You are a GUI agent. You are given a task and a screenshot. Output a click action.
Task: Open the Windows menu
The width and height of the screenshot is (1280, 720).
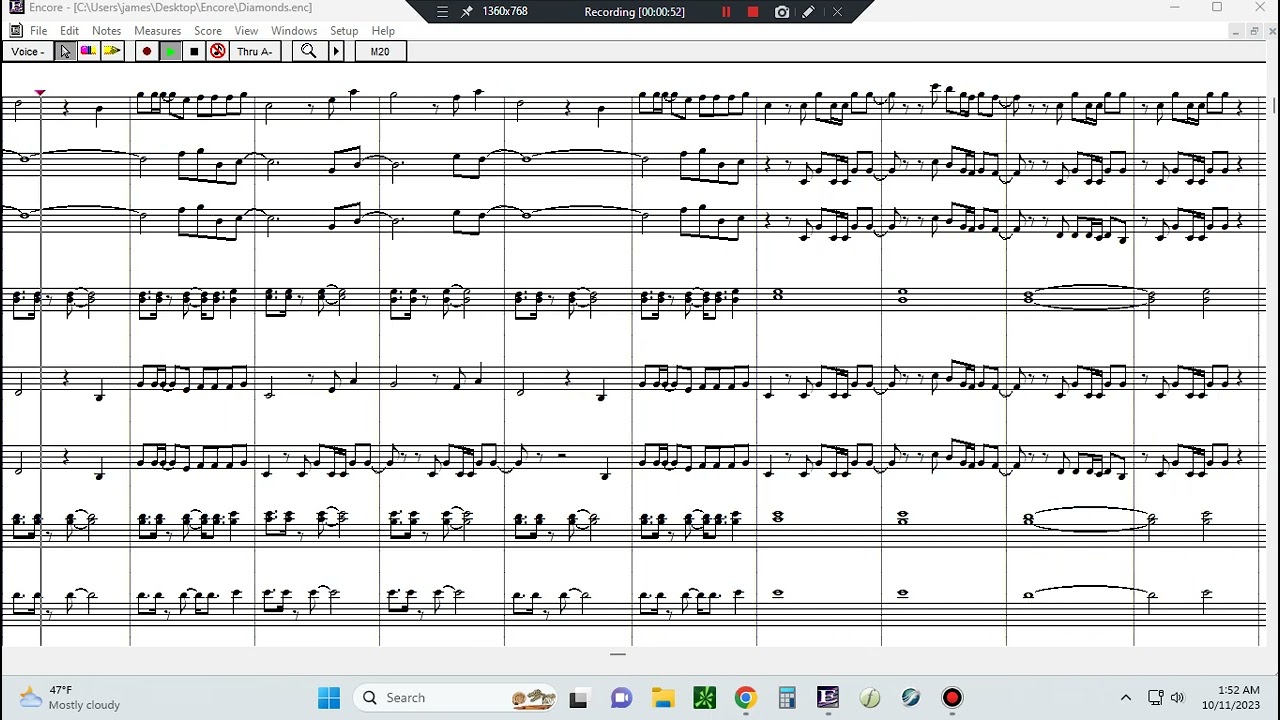[x=294, y=31]
